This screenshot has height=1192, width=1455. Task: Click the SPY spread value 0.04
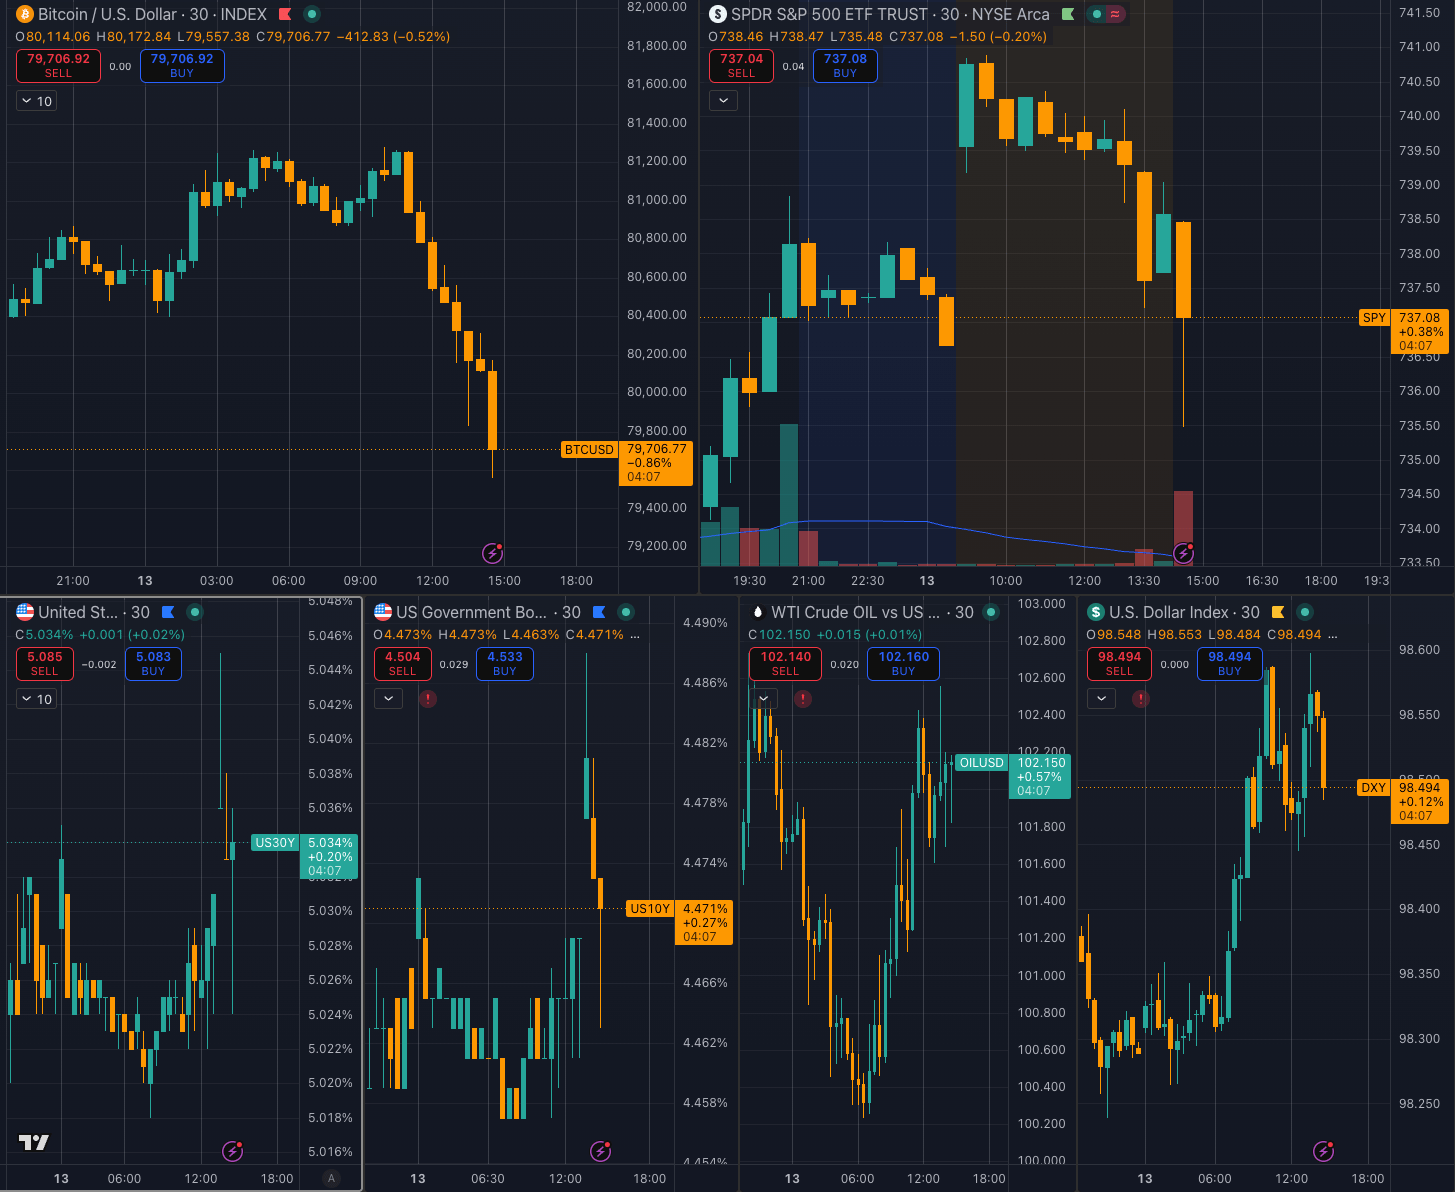click(x=793, y=66)
